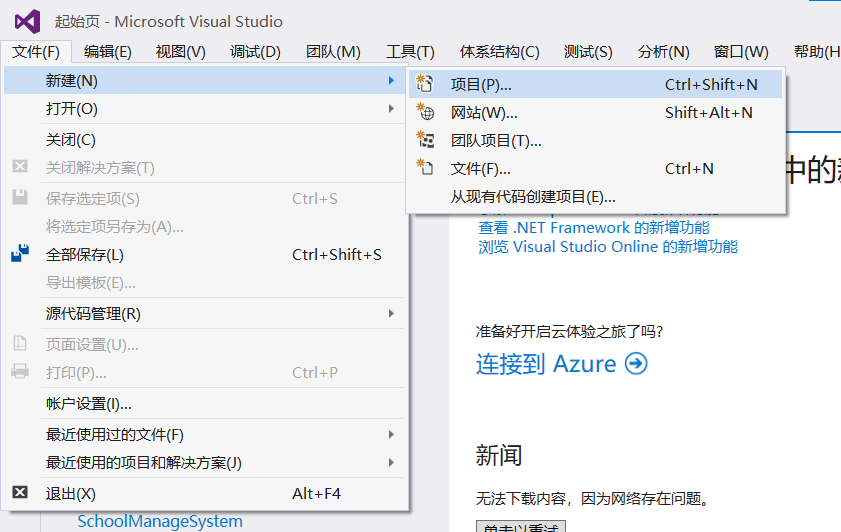Choose 帐户设置(I)... menu entry

(x=204, y=403)
